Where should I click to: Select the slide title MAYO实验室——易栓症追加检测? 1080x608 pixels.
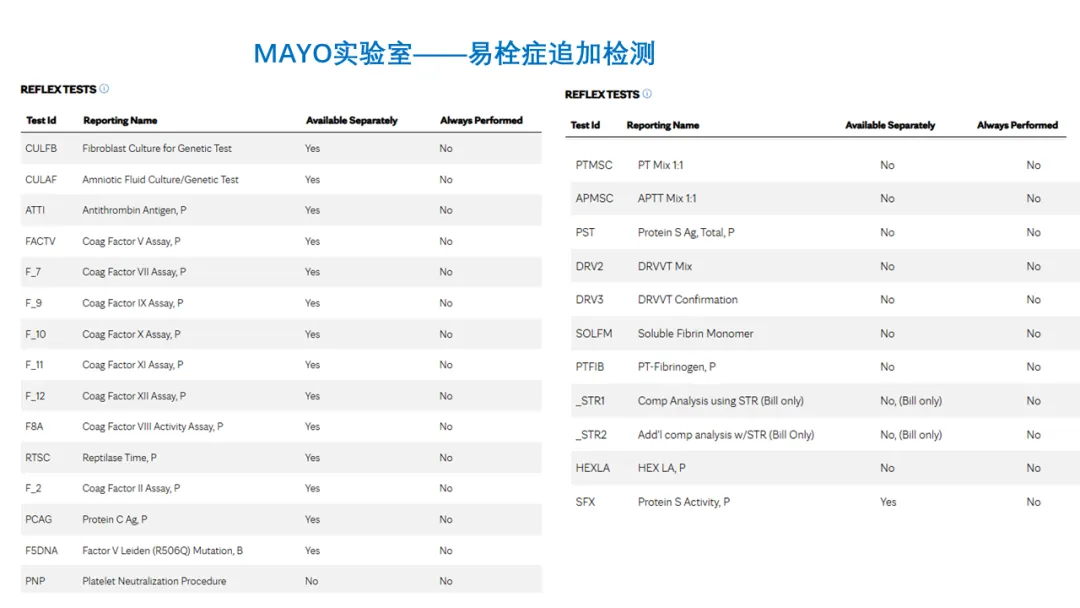[454, 54]
